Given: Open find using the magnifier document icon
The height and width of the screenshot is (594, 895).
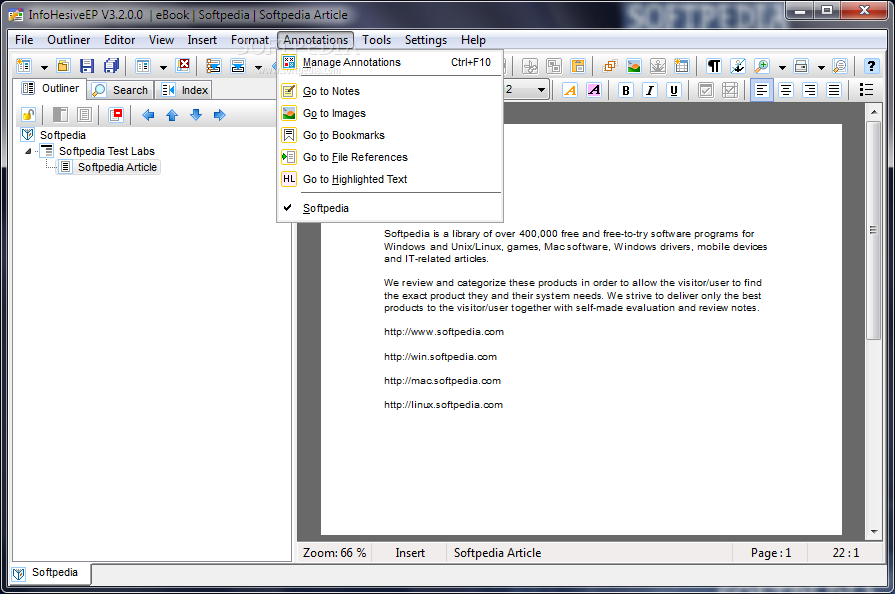Looking at the screenshot, I should pyautogui.click(x=840, y=66).
